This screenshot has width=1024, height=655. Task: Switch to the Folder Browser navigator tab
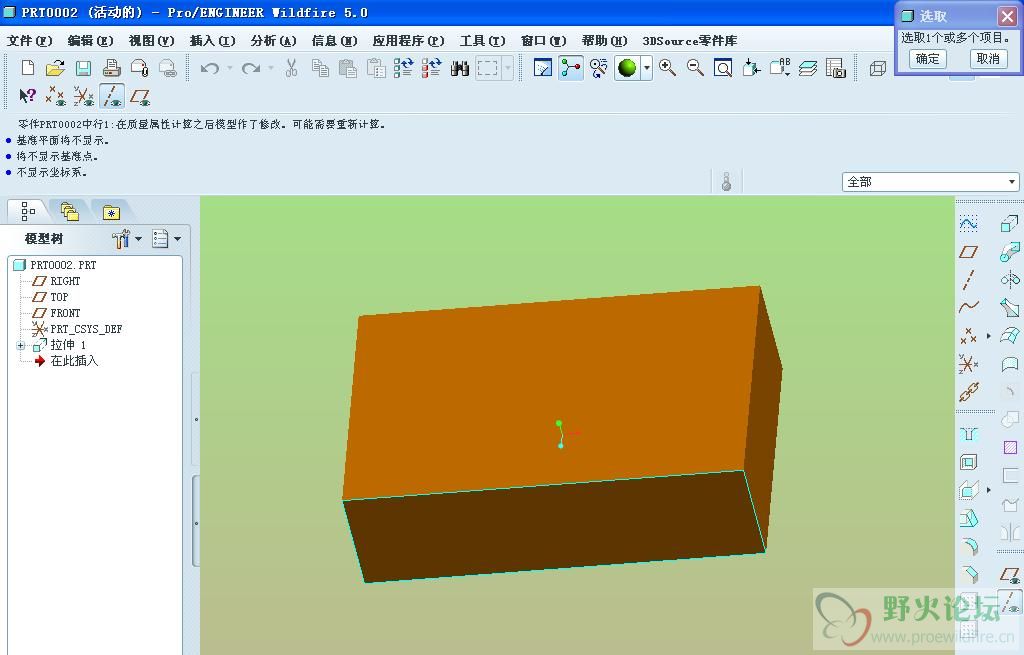[69, 211]
